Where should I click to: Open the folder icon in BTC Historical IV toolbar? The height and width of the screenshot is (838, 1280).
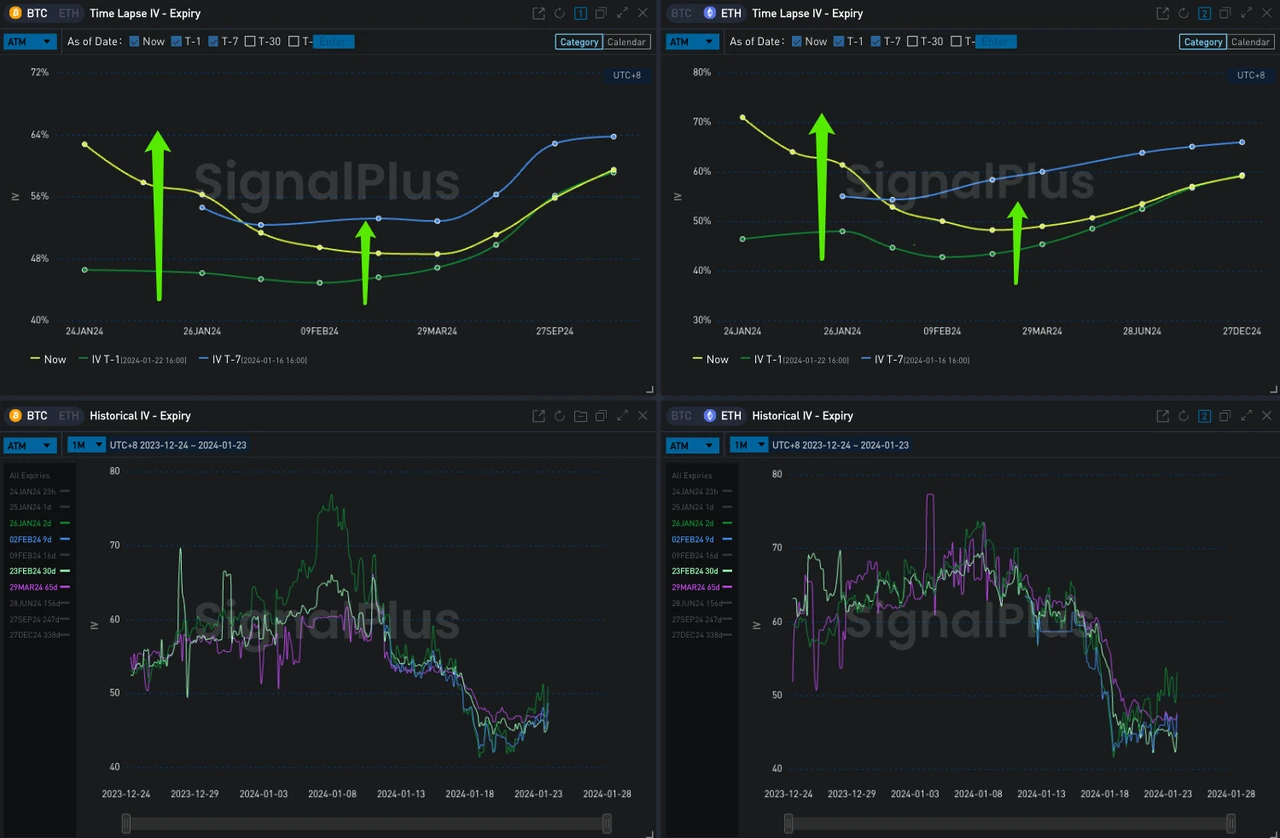580,415
